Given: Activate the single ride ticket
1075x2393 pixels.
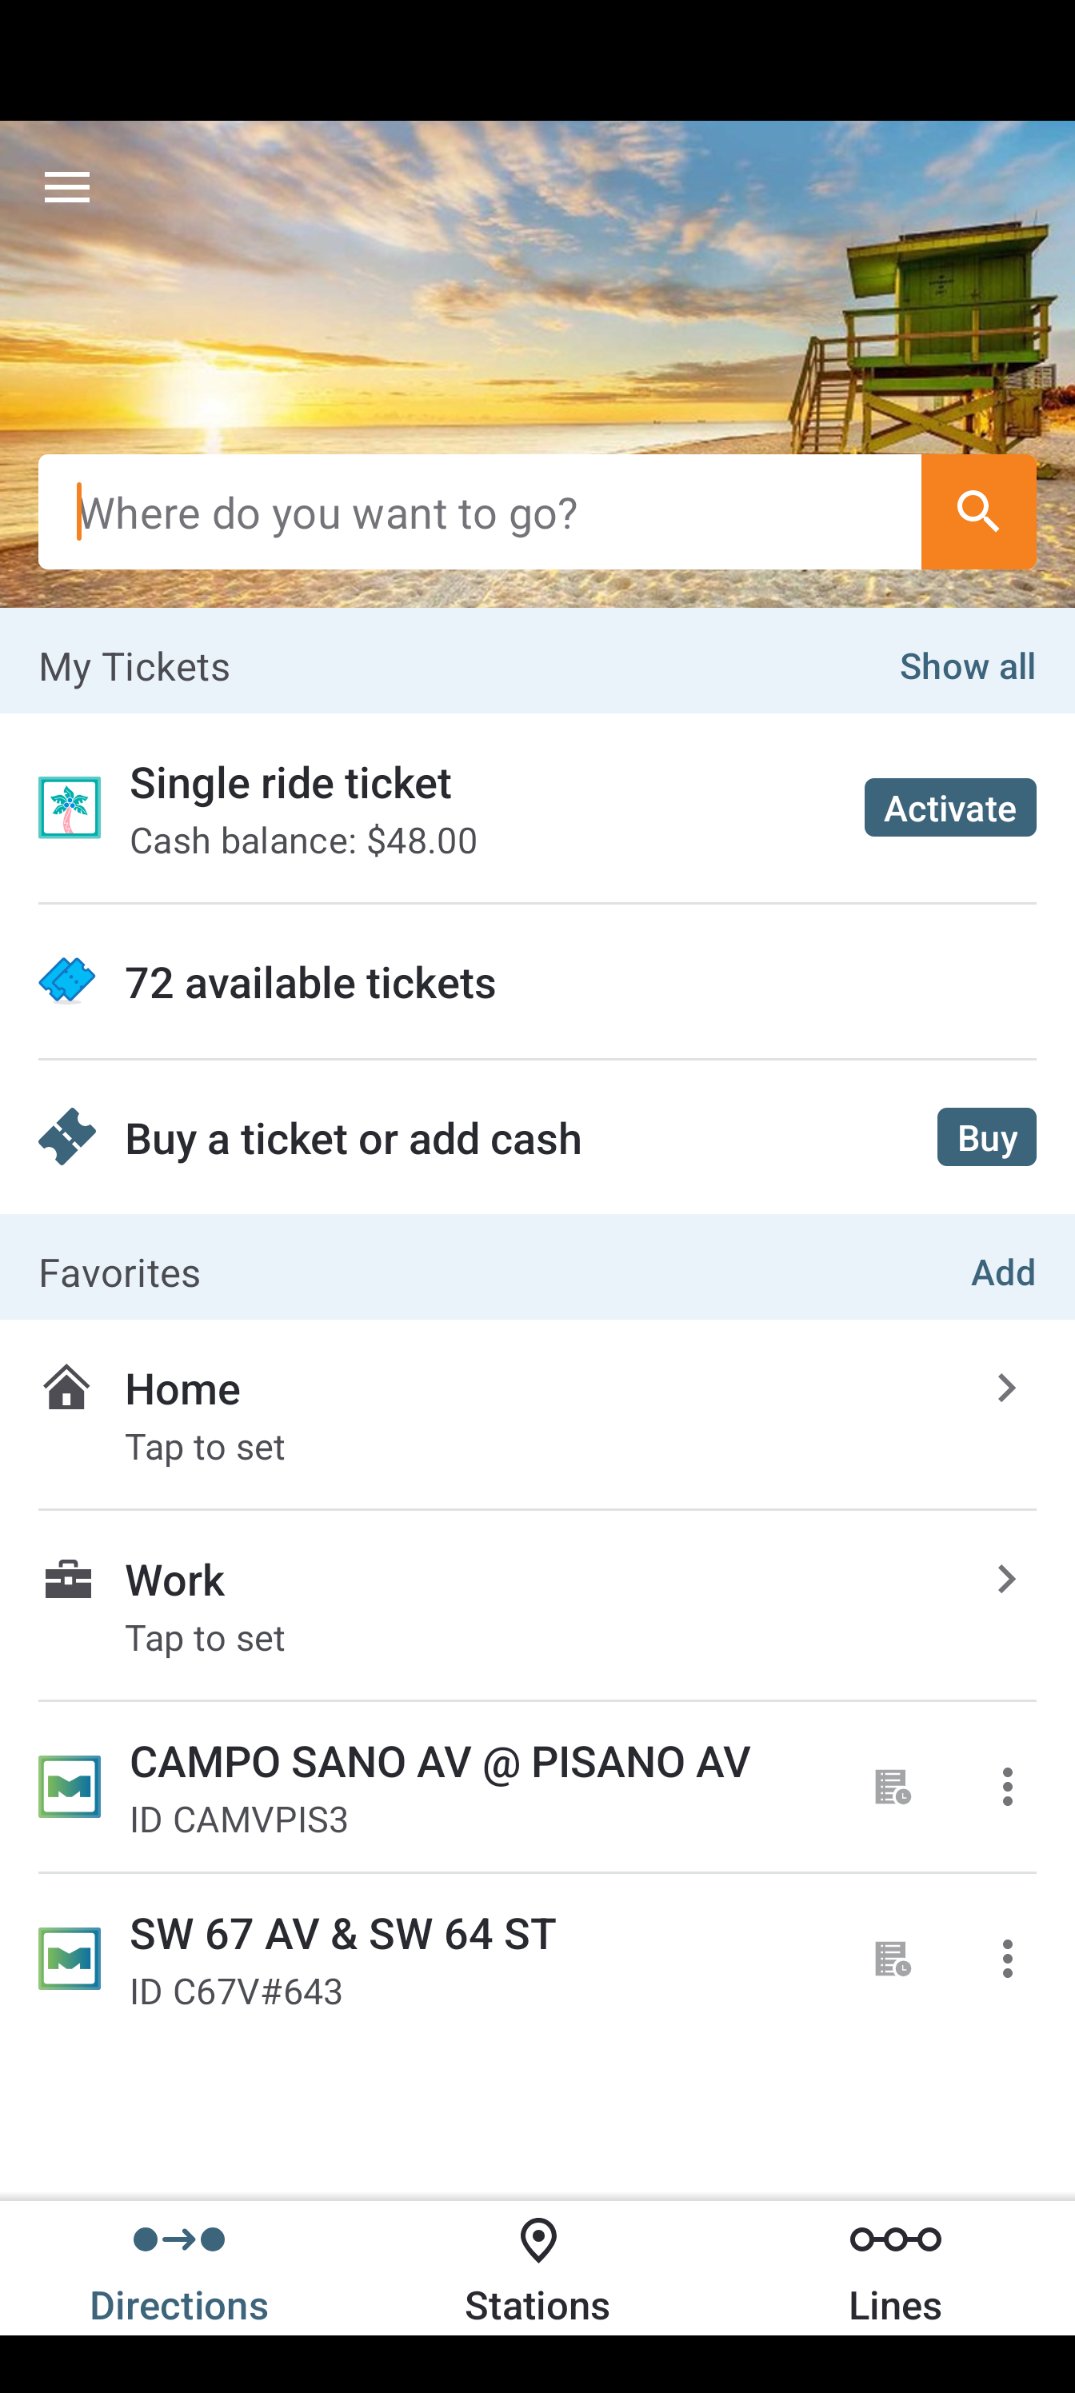Looking at the screenshot, I should point(949,808).
